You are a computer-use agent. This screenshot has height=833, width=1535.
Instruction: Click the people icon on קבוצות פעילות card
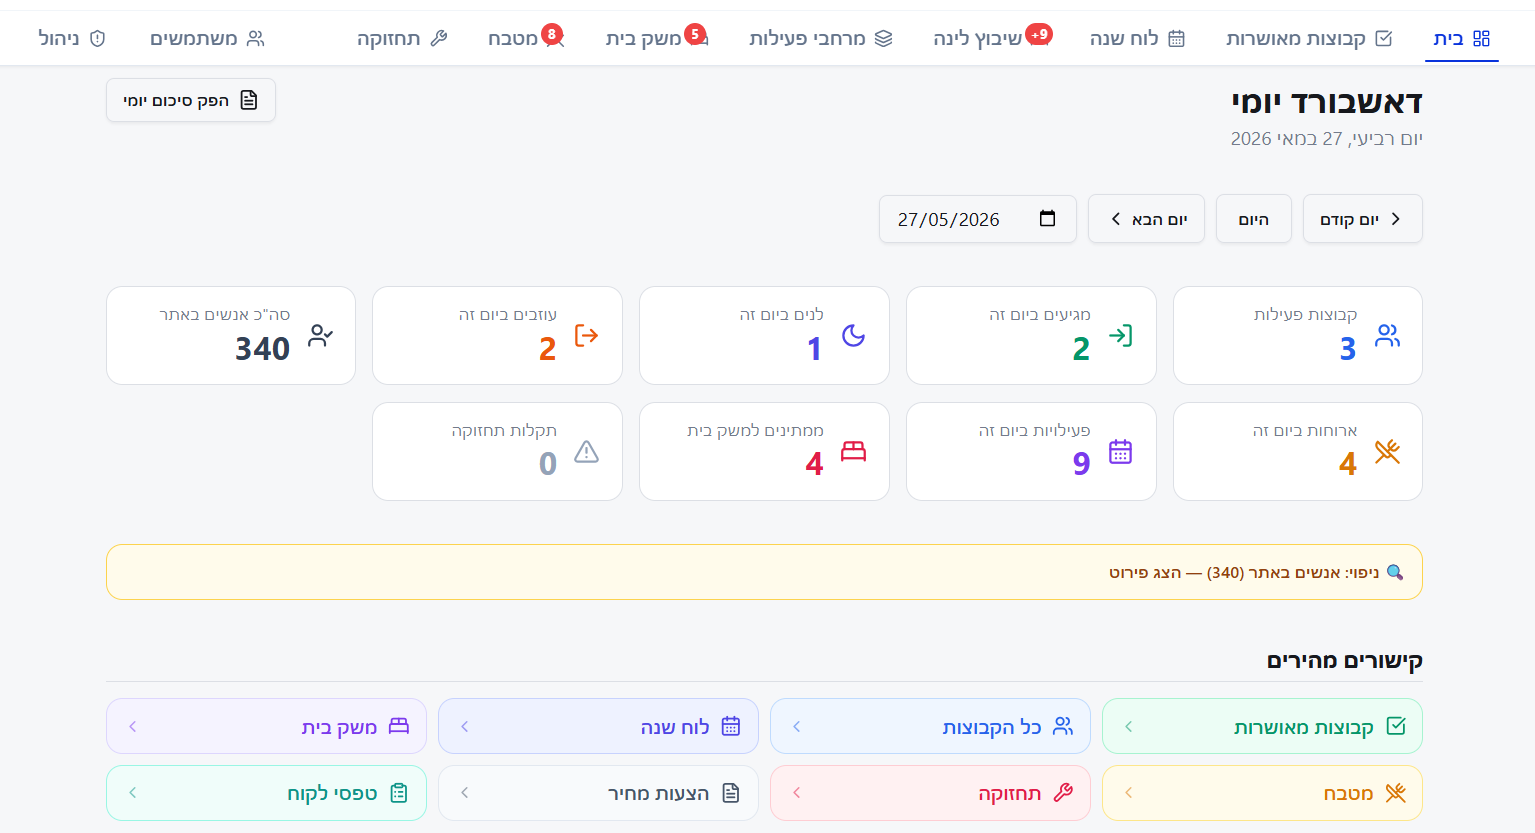point(1387,336)
